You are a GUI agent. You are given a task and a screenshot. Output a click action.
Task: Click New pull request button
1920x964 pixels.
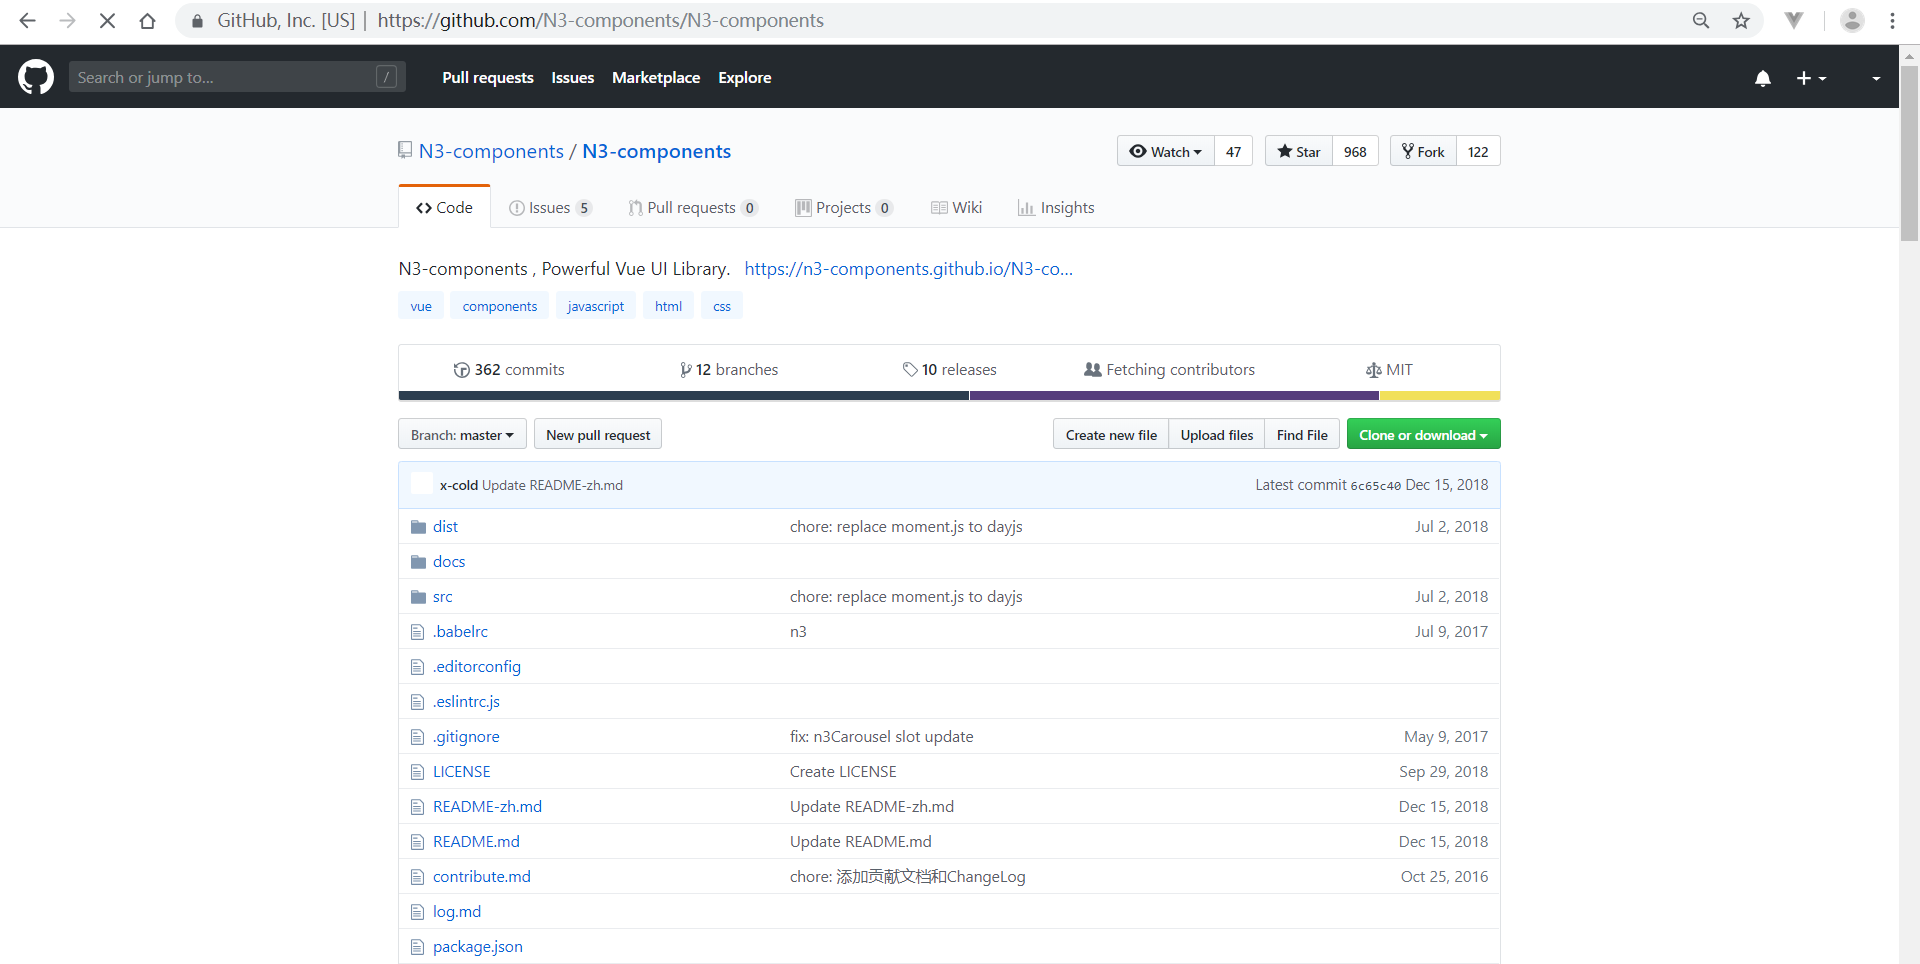598,434
